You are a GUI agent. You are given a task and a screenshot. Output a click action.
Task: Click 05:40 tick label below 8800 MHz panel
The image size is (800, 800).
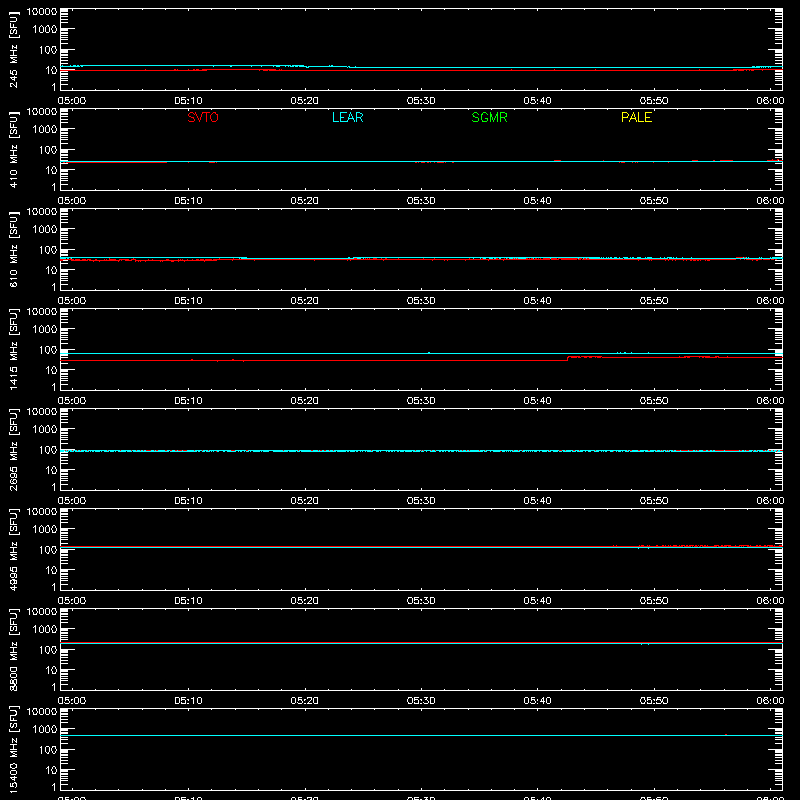point(537,701)
